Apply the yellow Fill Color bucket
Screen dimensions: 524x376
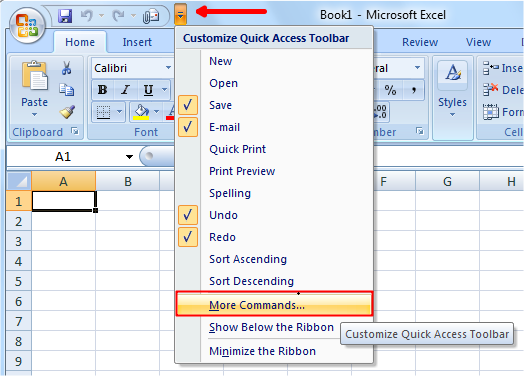pyautogui.click(x=141, y=112)
